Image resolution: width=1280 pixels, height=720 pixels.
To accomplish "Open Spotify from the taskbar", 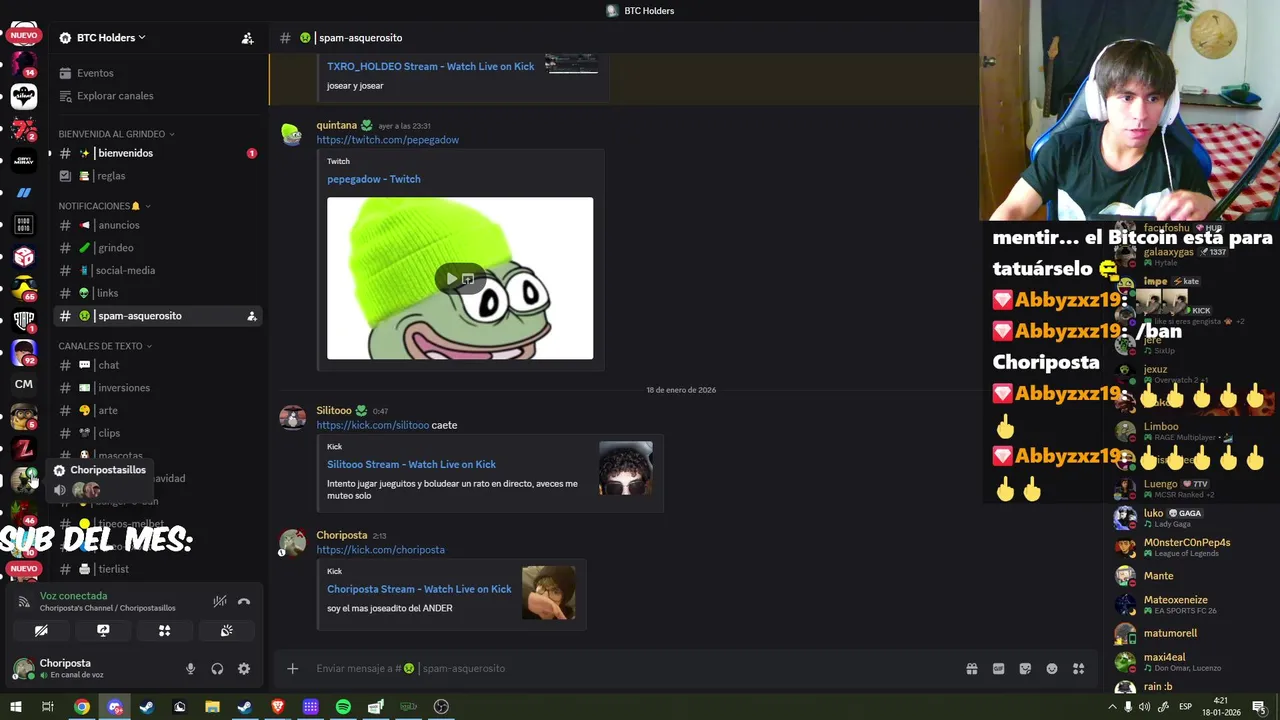I will click(343, 707).
